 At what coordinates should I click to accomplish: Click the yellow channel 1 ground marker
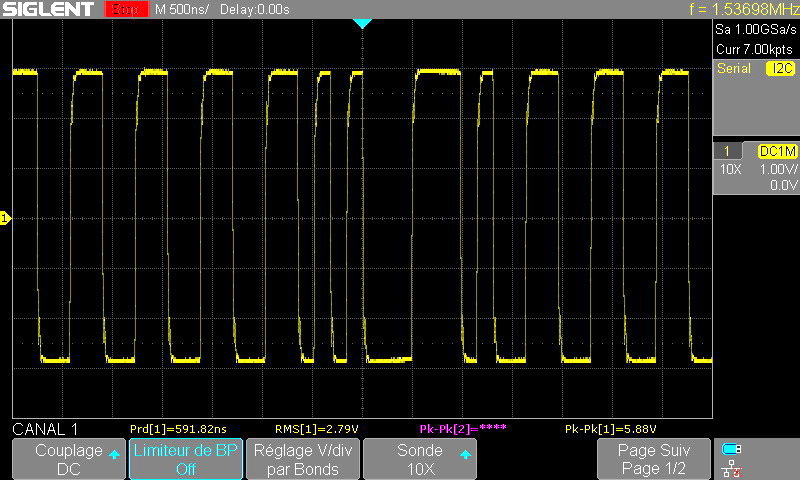click(5, 218)
